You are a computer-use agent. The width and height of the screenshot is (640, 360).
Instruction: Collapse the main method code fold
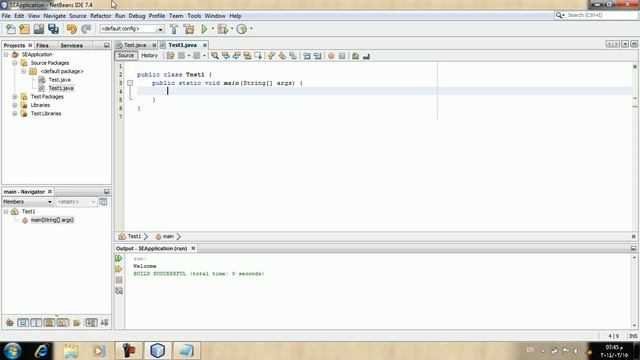click(x=130, y=83)
